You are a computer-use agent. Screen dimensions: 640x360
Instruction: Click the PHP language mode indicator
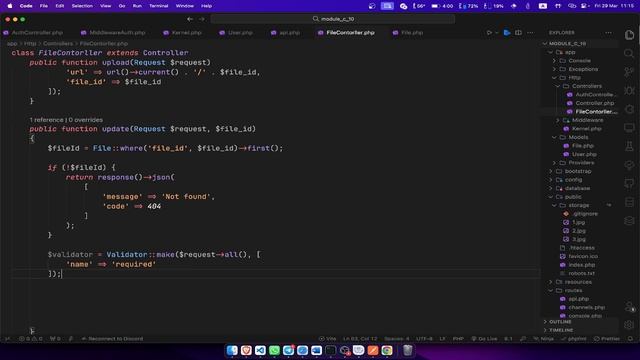click(x=458, y=339)
